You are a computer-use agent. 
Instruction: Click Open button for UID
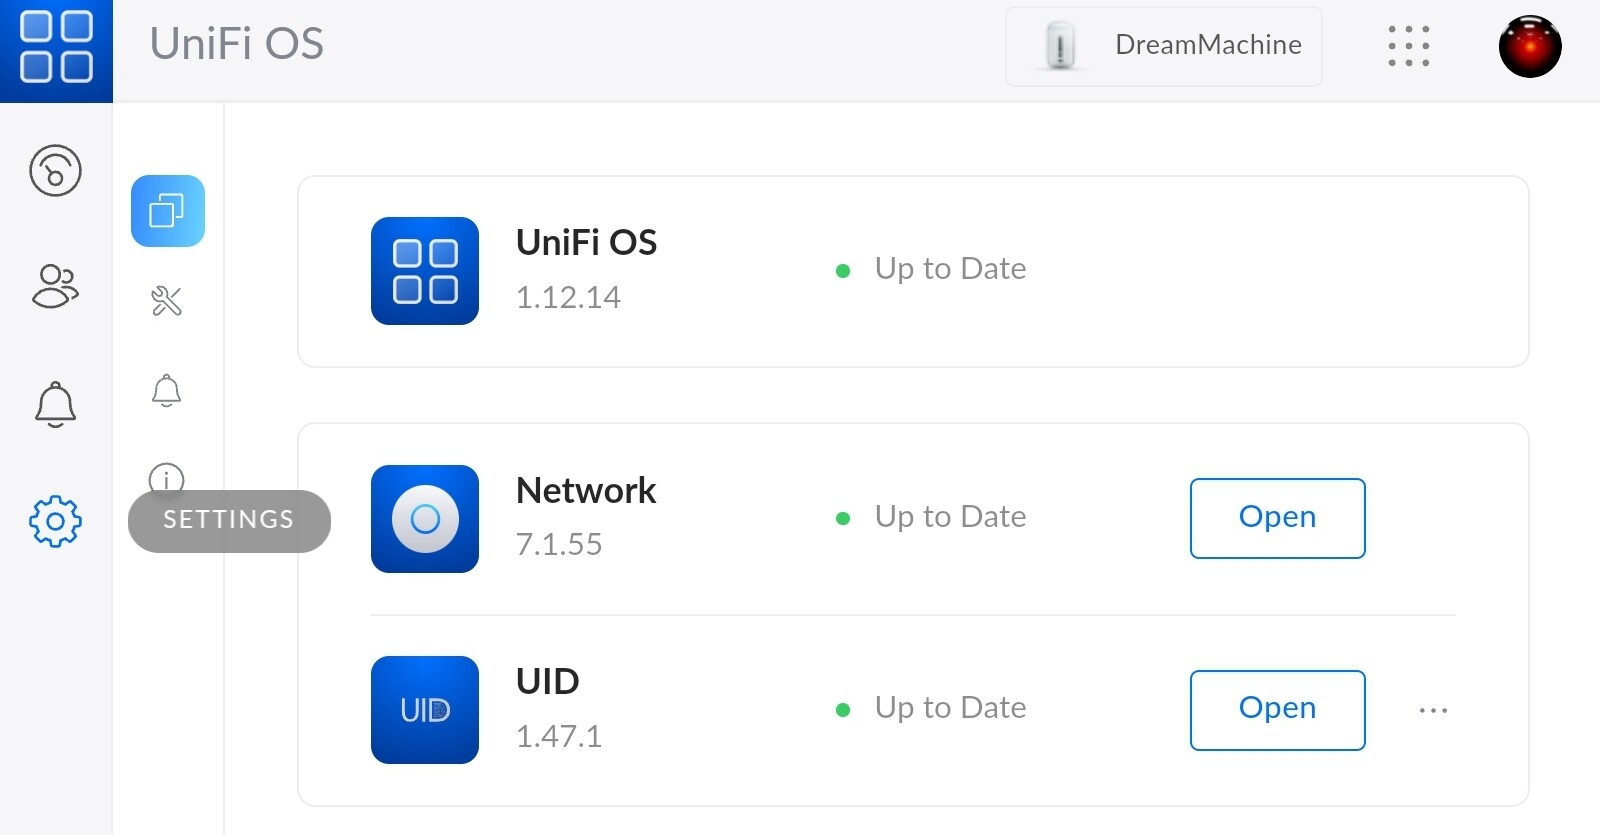click(x=1277, y=709)
